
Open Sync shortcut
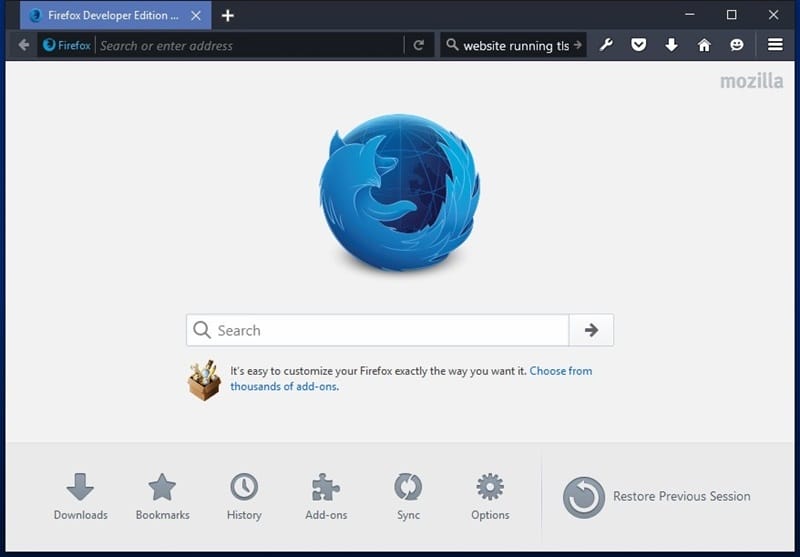[408, 496]
